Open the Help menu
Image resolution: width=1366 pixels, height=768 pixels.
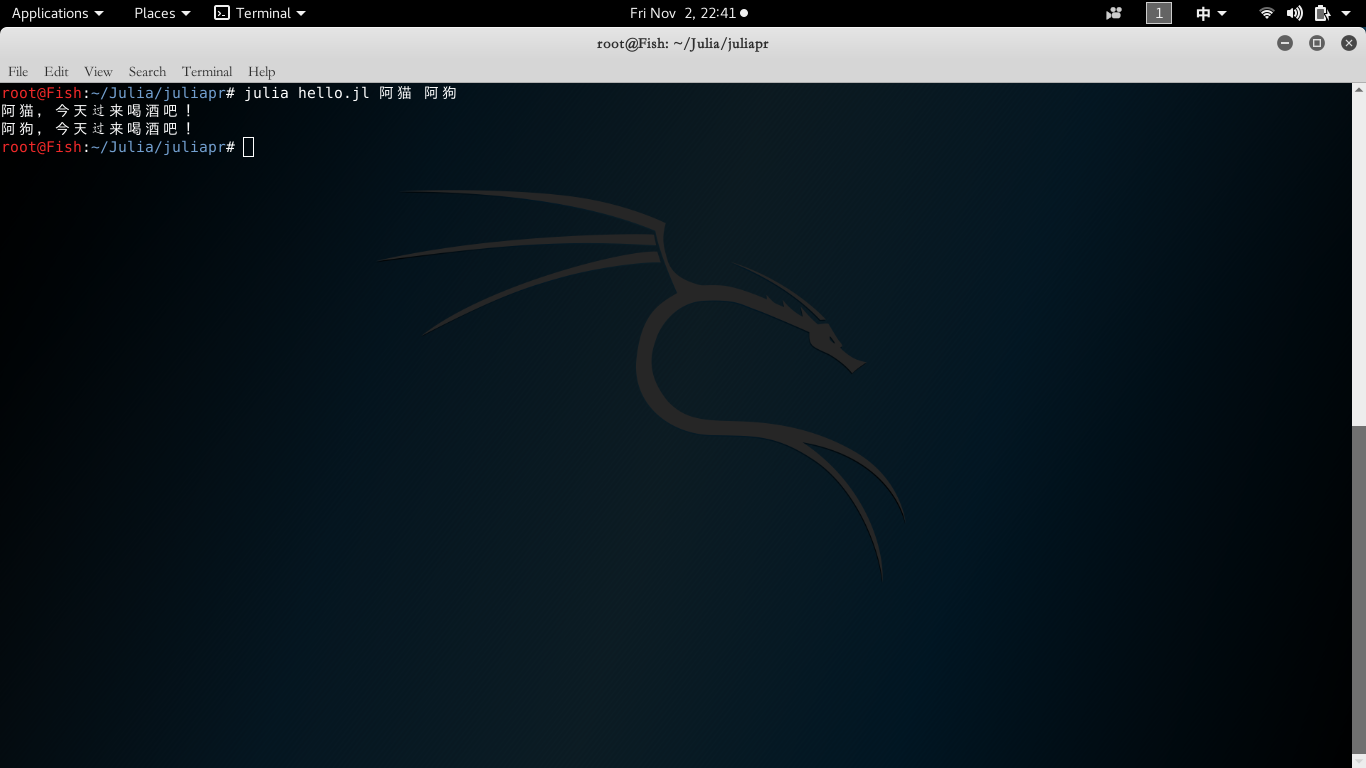point(261,71)
